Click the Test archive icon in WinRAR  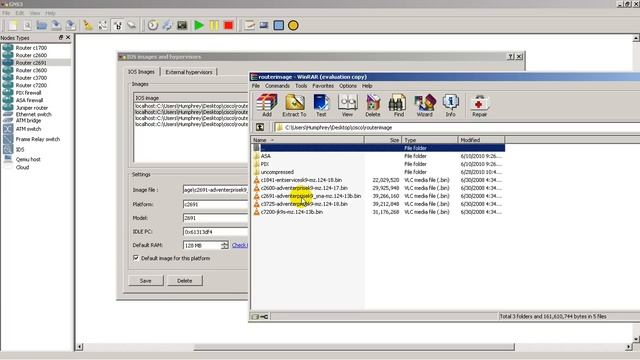[321, 105]
